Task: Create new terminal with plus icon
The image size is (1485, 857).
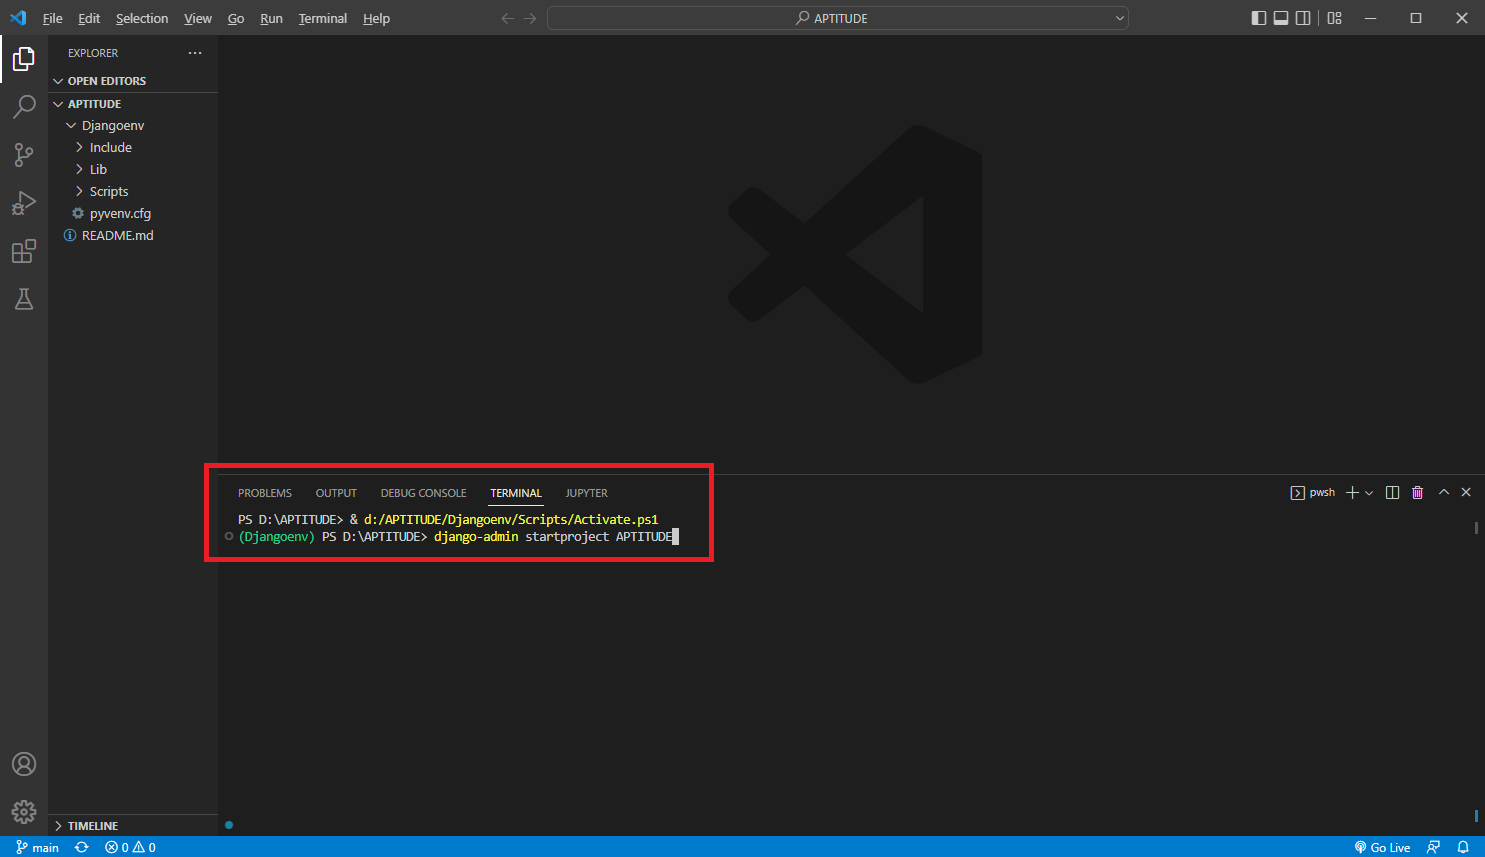Action: pos(1352,492)
